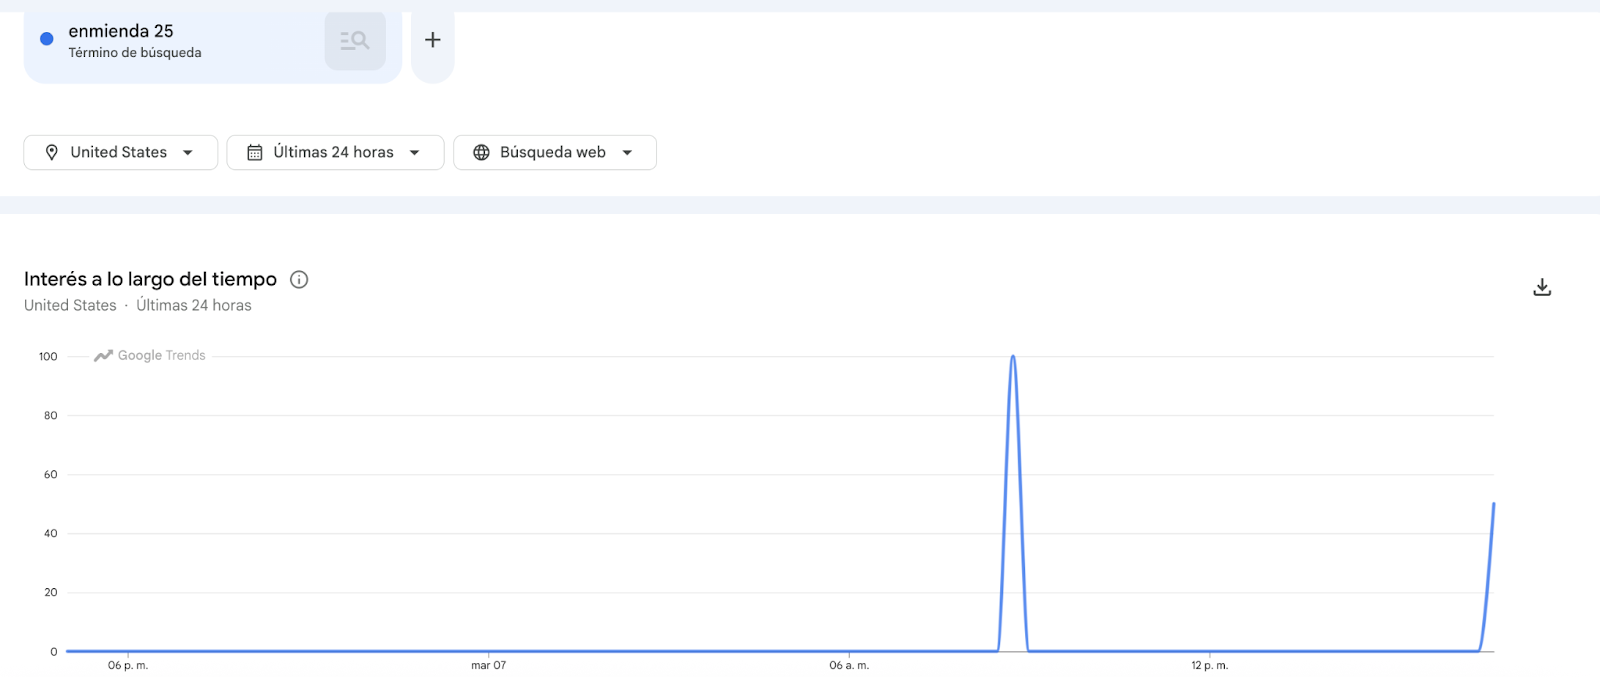Select the enmienda 25 search term text
Screen dimensions: 1600x677
pyautogui.click(x=121, y=31)
